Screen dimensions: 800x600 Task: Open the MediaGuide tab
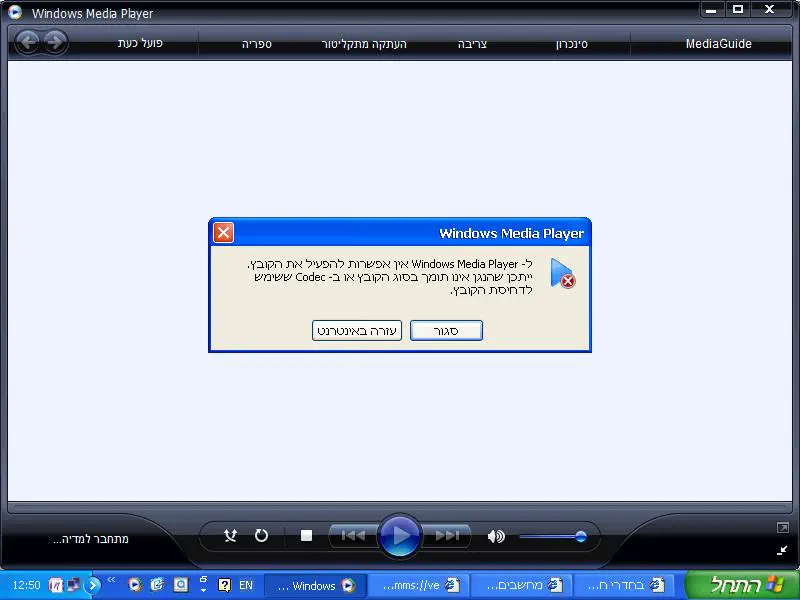pyautogui.click(x=718, y=44)
